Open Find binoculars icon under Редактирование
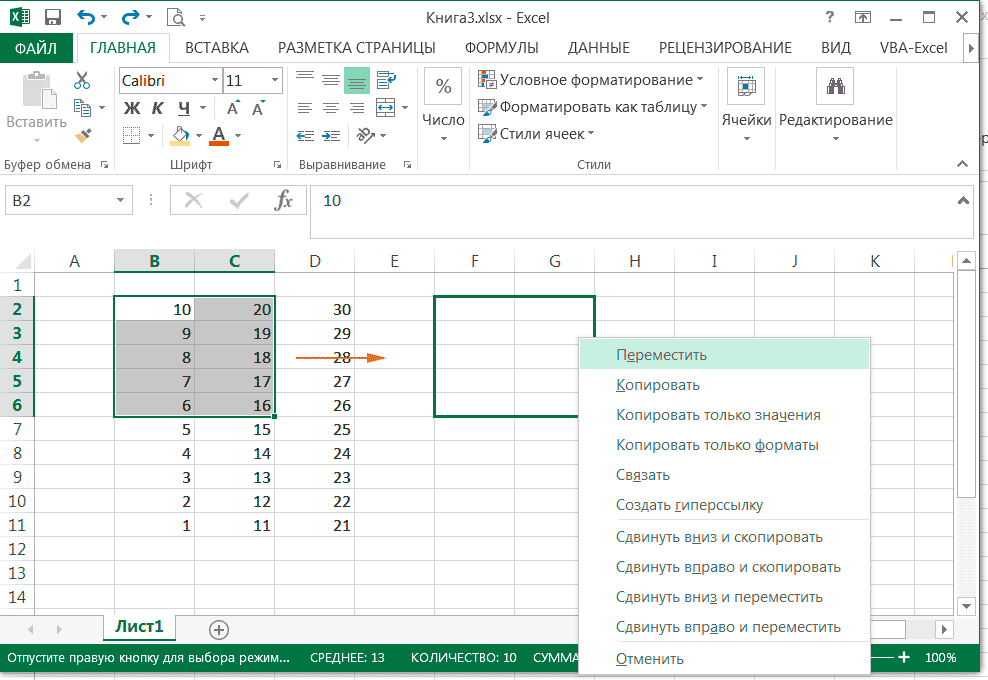This screenshot has height=680, width=988. 834,87
